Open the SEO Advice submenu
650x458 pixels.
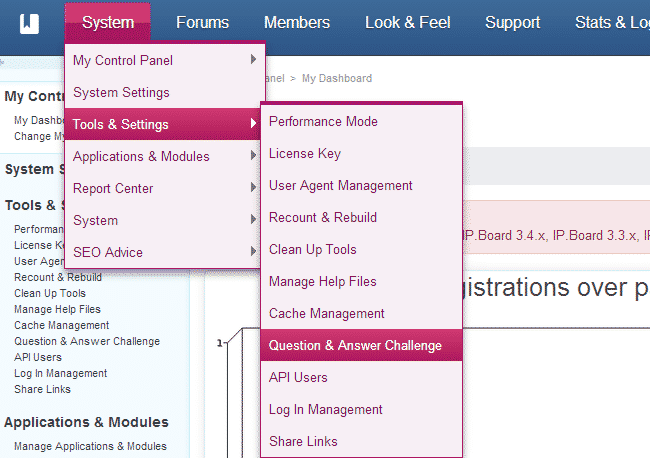(108, 252)
